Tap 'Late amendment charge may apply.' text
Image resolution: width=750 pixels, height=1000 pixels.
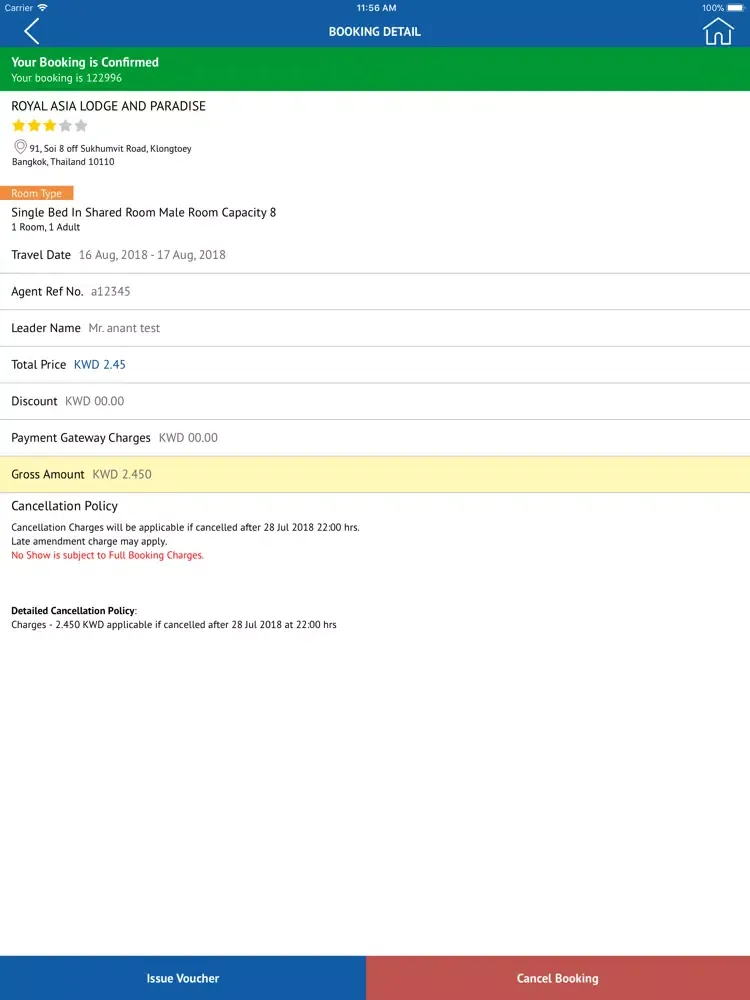pyautogui.click(x=89, y=541)
